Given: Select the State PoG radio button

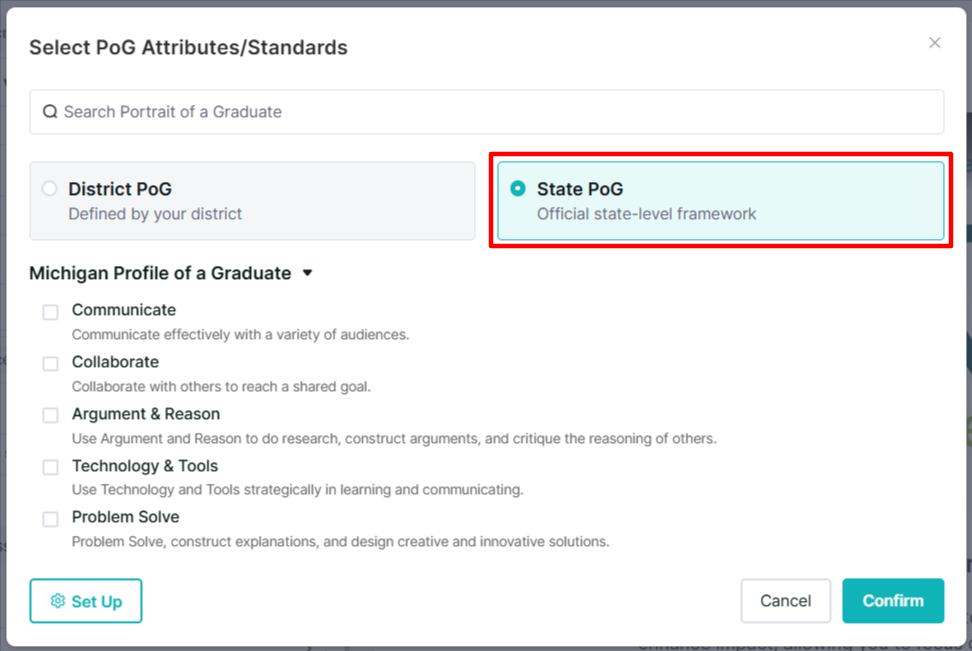Looking at the screenshot, I should tap(518, 188).
